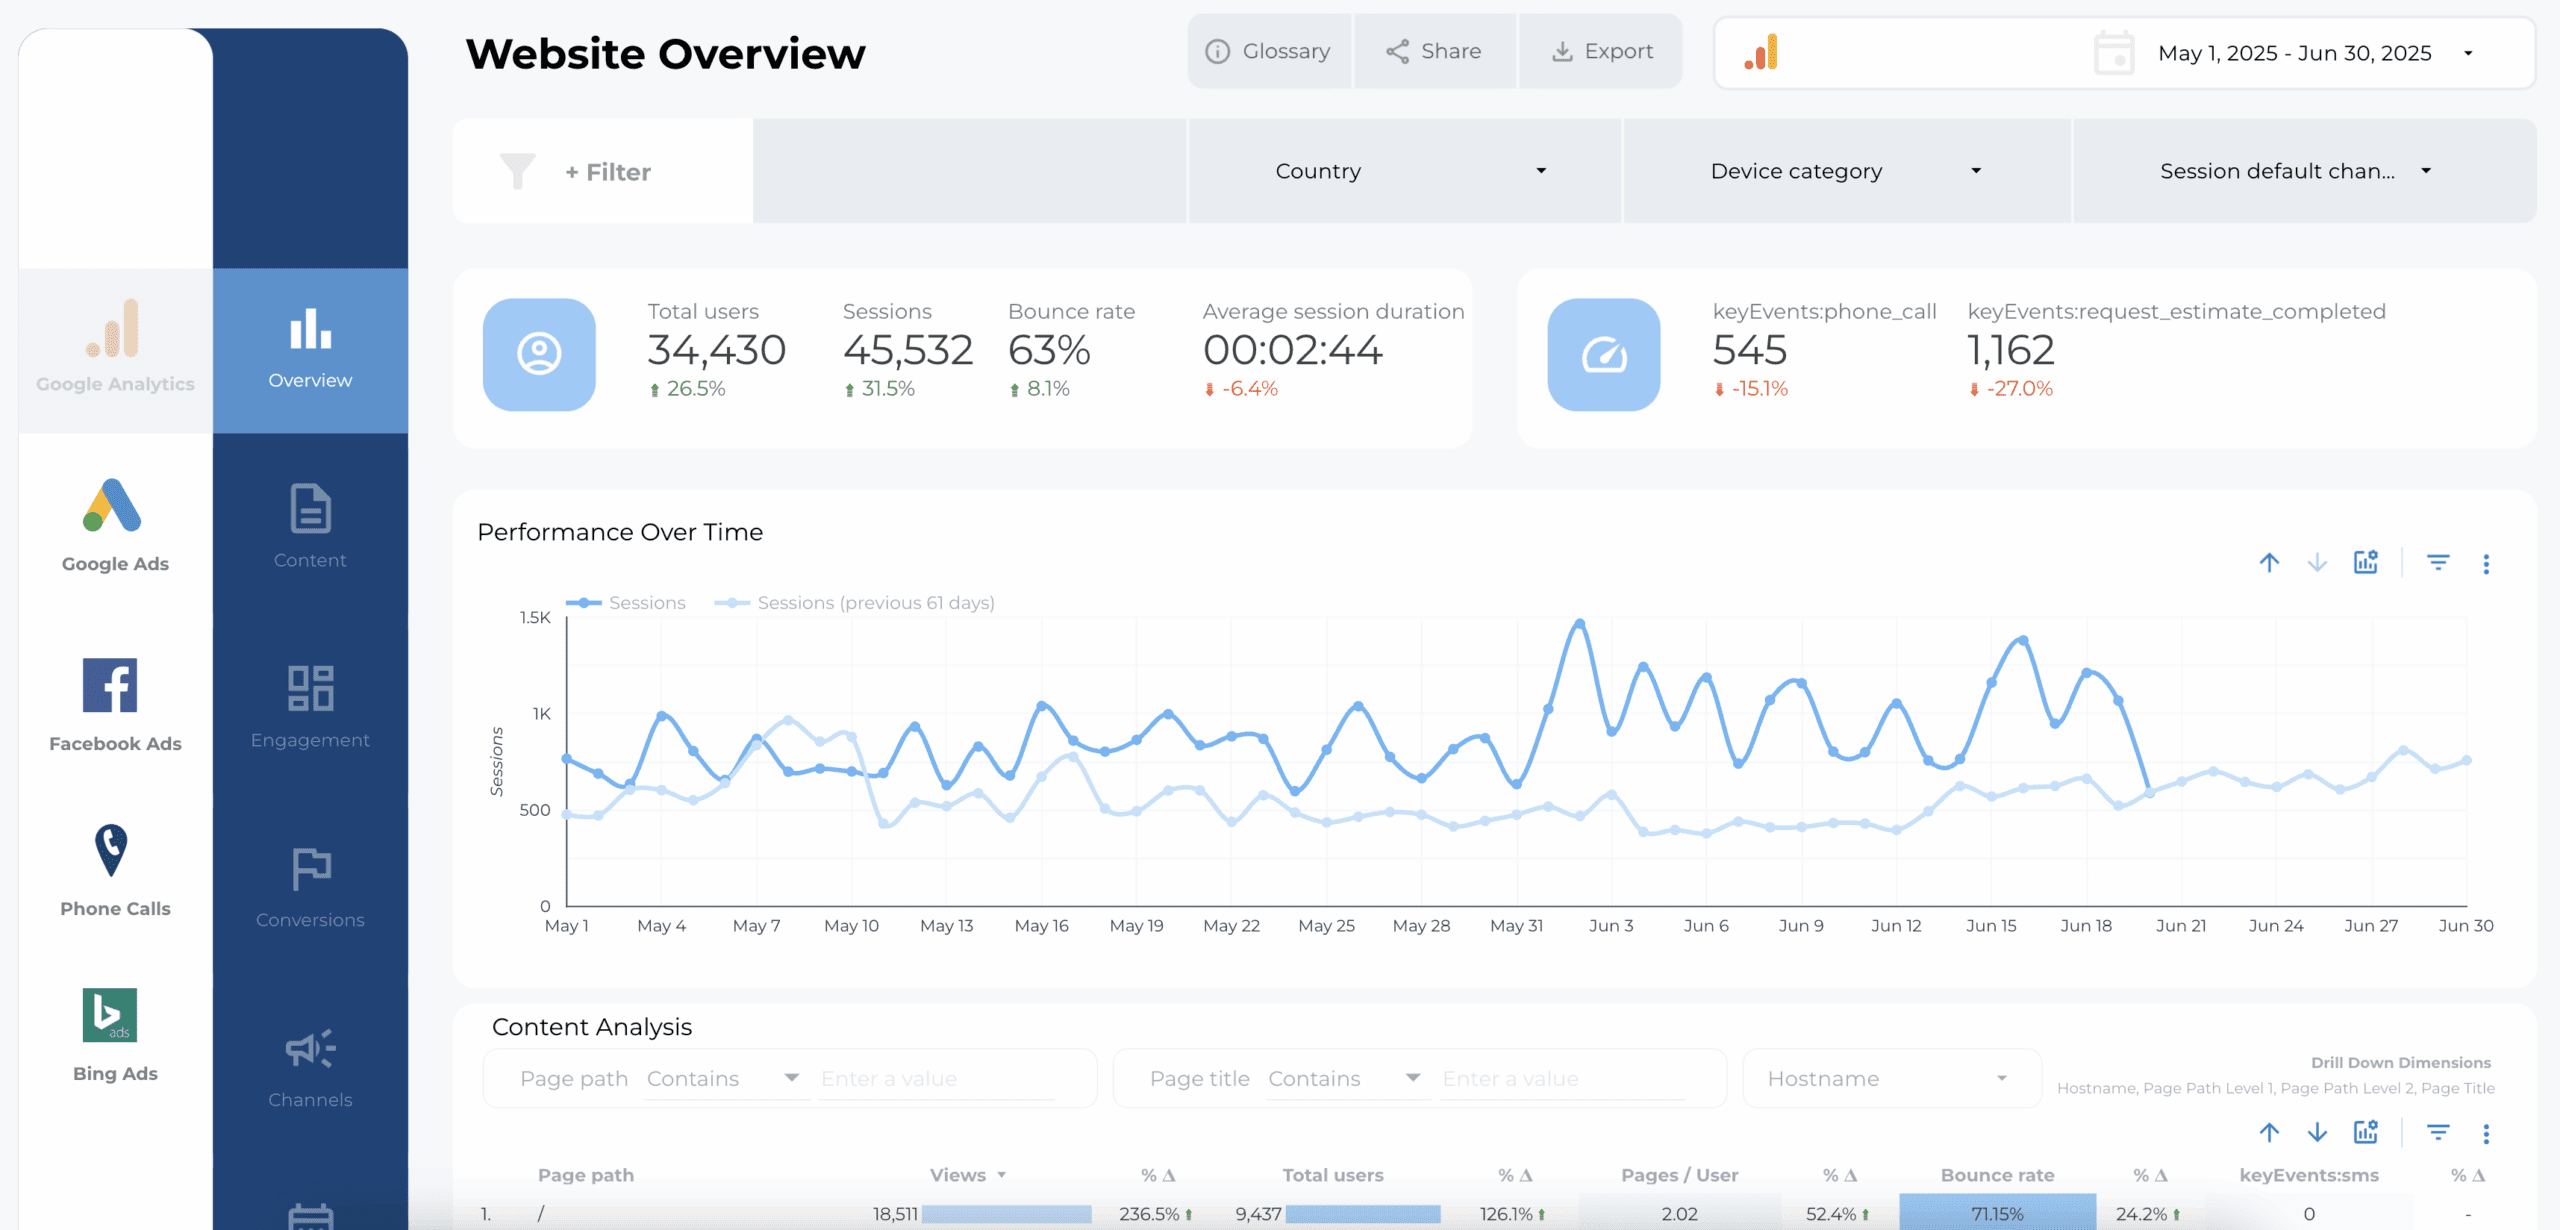Drill down in Content Analysis table
The image size is (2560, 1230).
[x=2317, y=1133]
